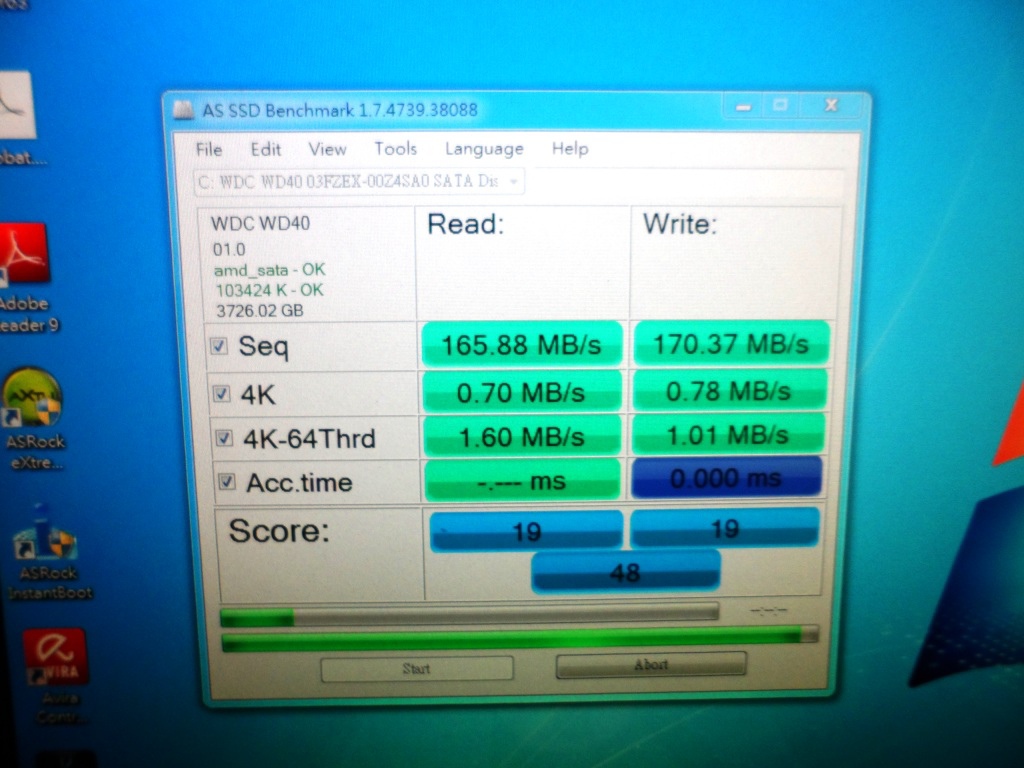Click the elapsed time indicator beside progress bar
The width and height of the screenshot is (1024, 768).
[769, 610]
